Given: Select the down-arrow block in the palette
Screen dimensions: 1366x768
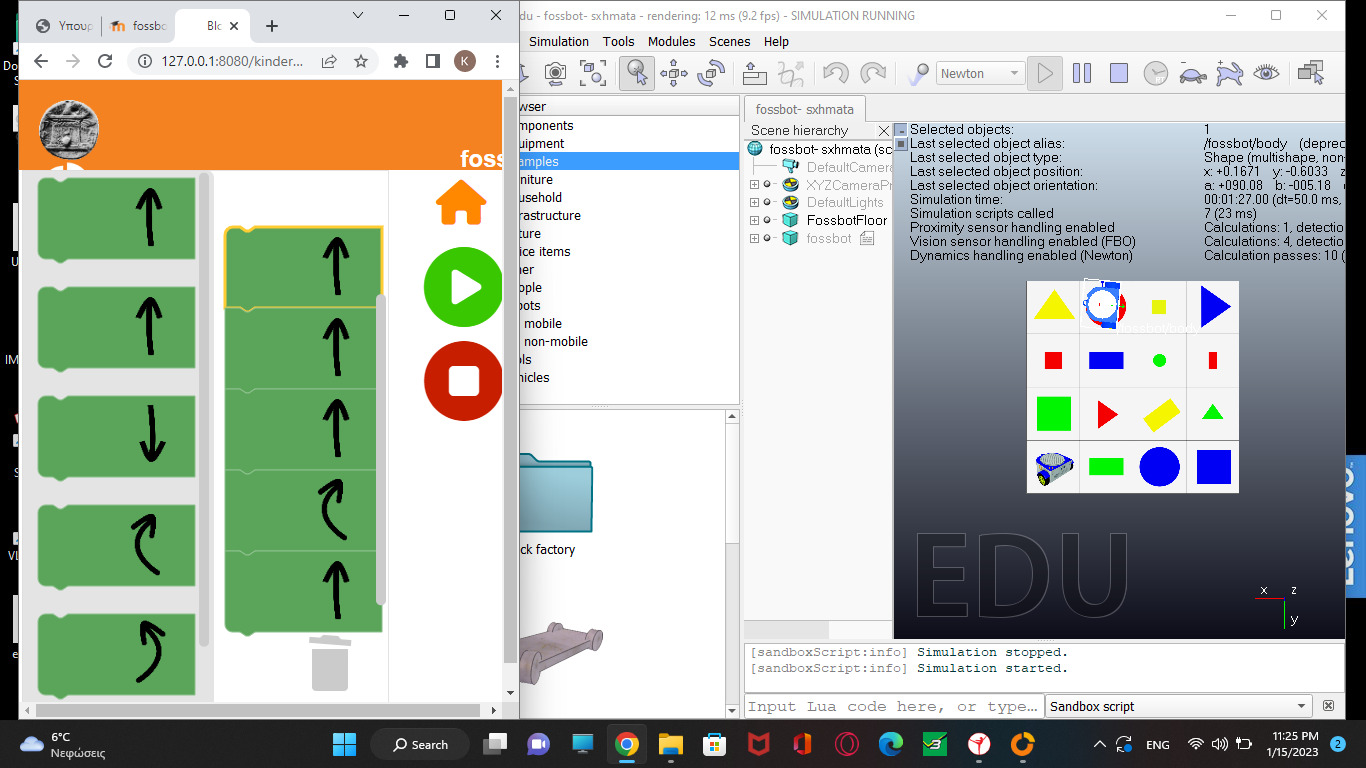Looking at the screenshot, I should [x=117, y=436].
